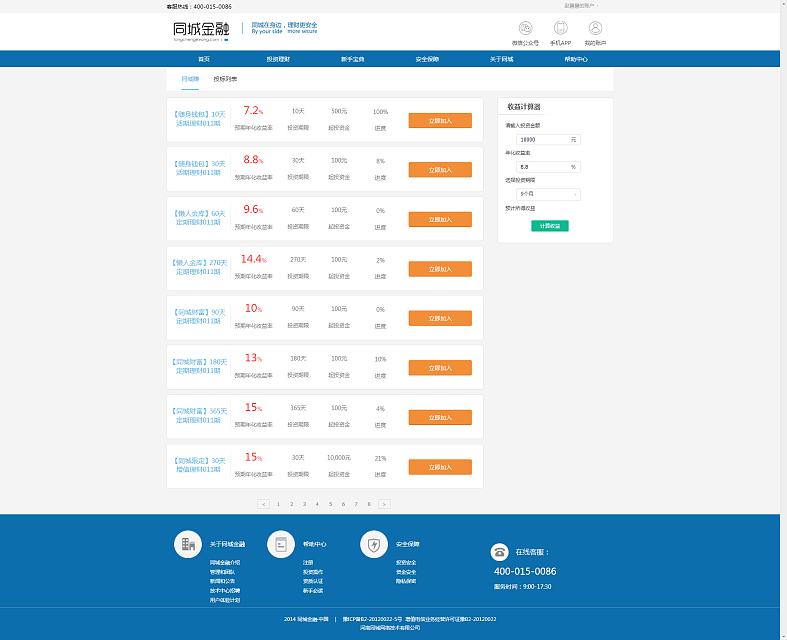Viewport: 787px width, 640px height.
Task: Join the 7.2% 10天 product with 立即加入
Action: (x=440, y=120)
